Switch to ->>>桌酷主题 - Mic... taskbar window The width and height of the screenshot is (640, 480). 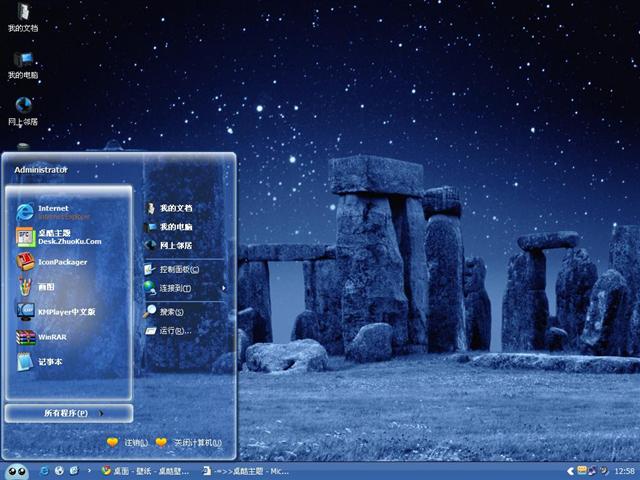(x=247, y=471)
